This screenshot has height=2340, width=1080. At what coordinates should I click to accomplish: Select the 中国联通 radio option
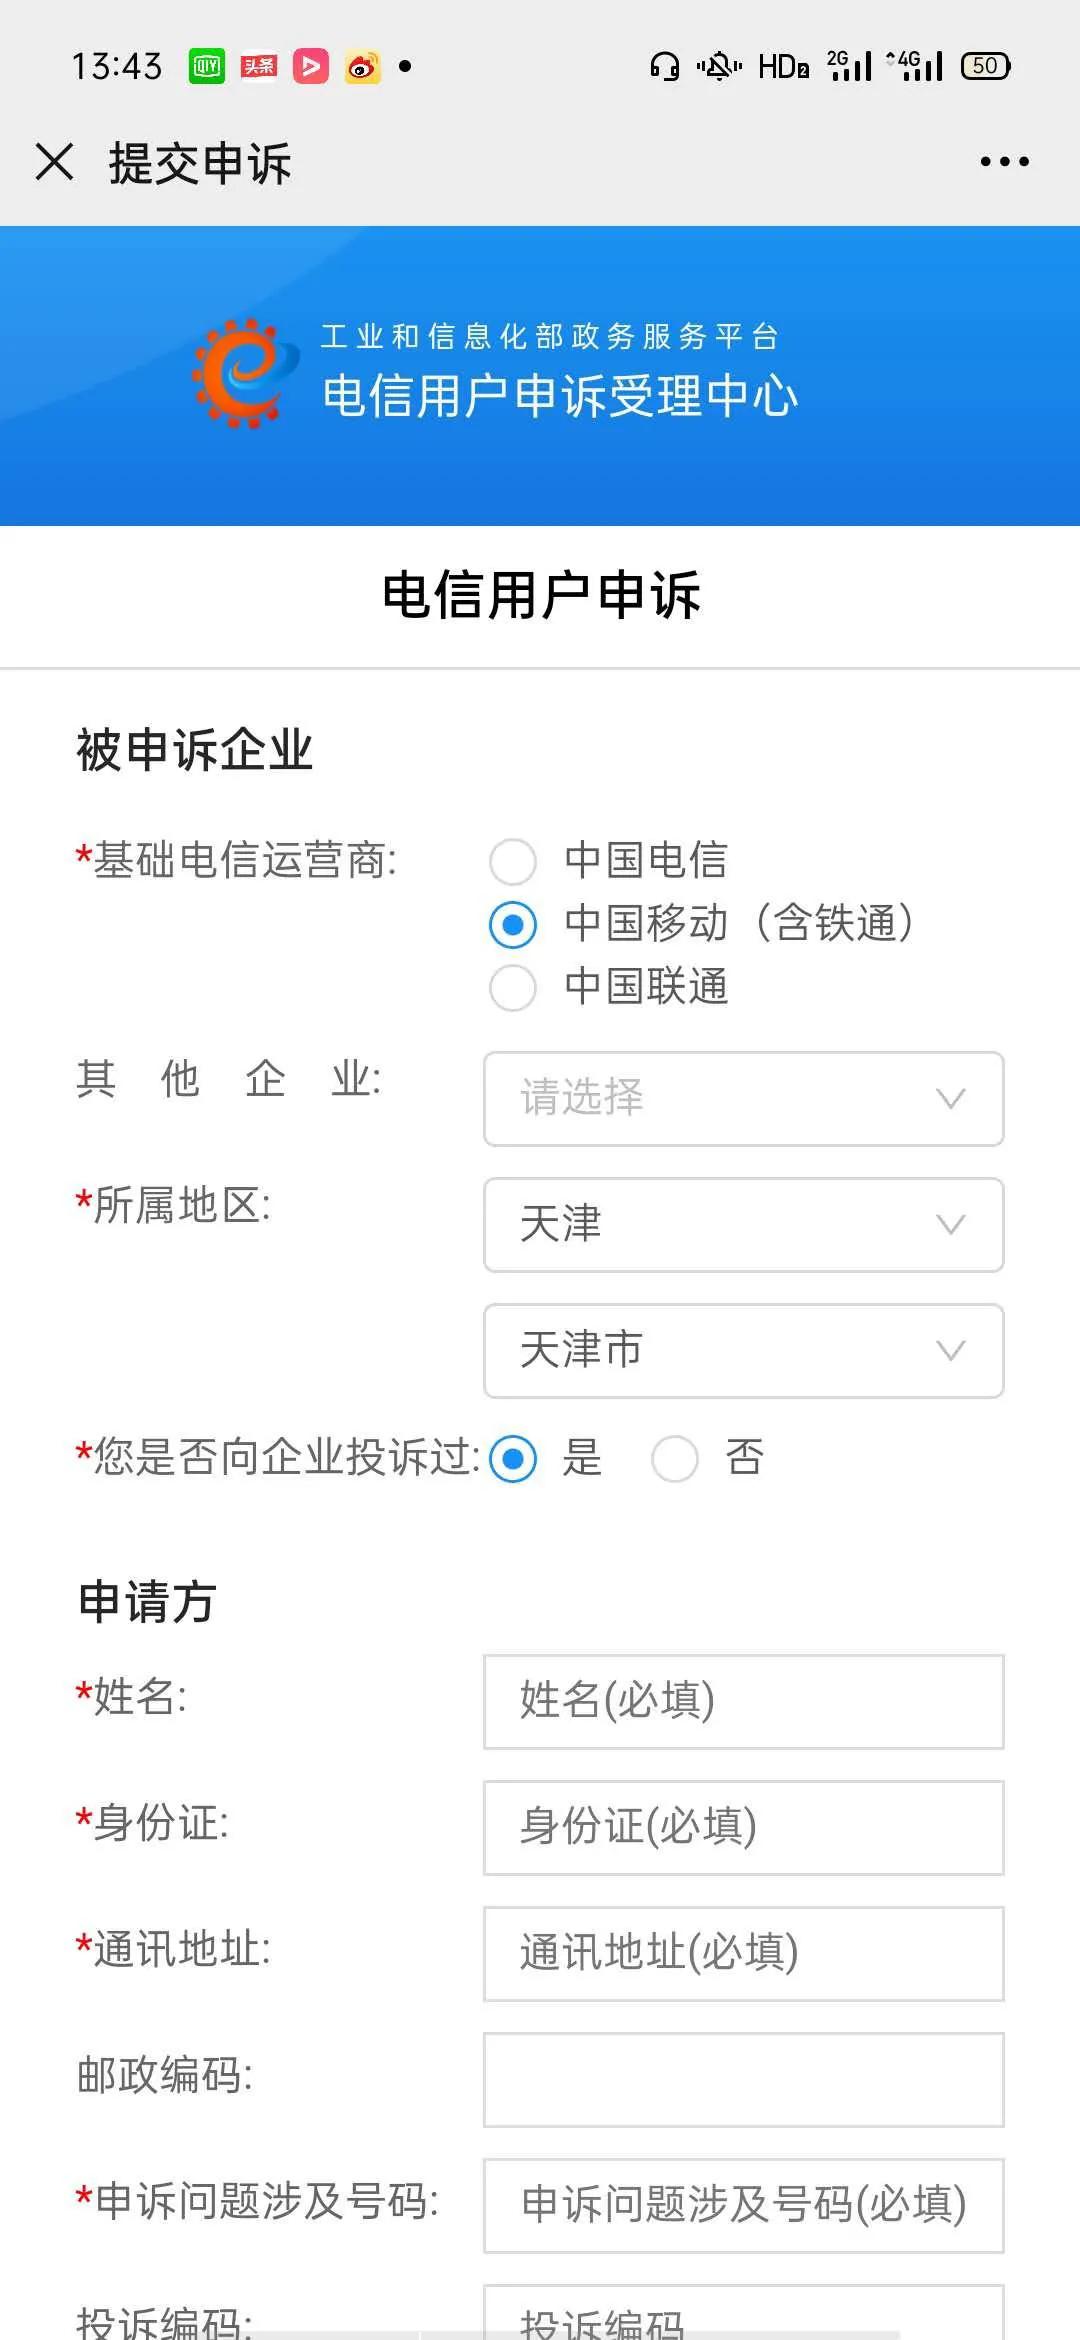[513, 989]
